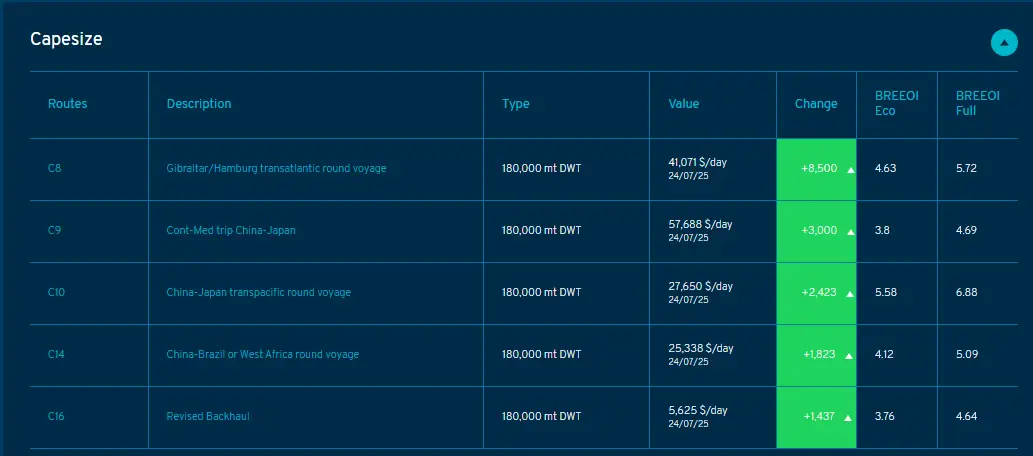
Task: Click the up-triangle icon beside +3,000
Action: coord(850,232)
